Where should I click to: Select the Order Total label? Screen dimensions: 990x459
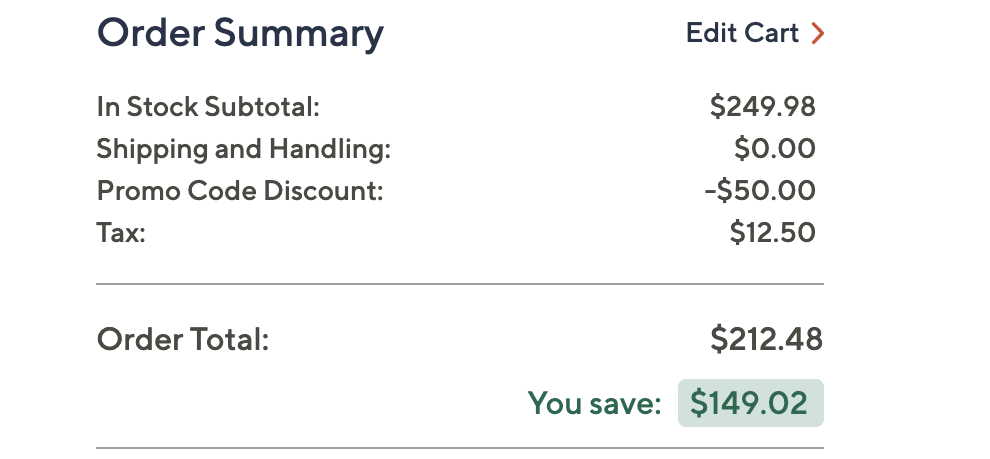pos(183,340)
